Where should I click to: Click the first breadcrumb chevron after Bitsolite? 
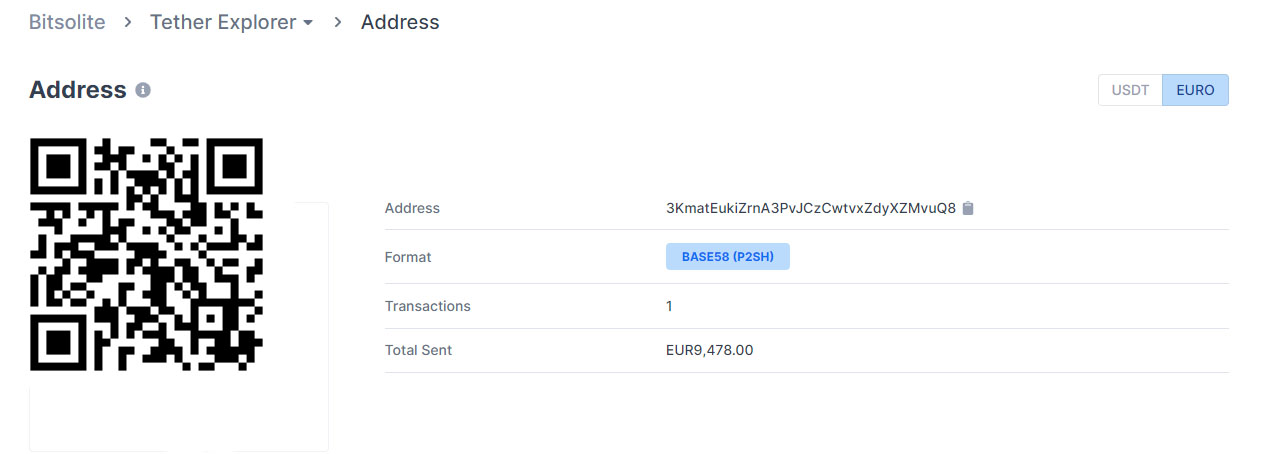tap(128, 22)
